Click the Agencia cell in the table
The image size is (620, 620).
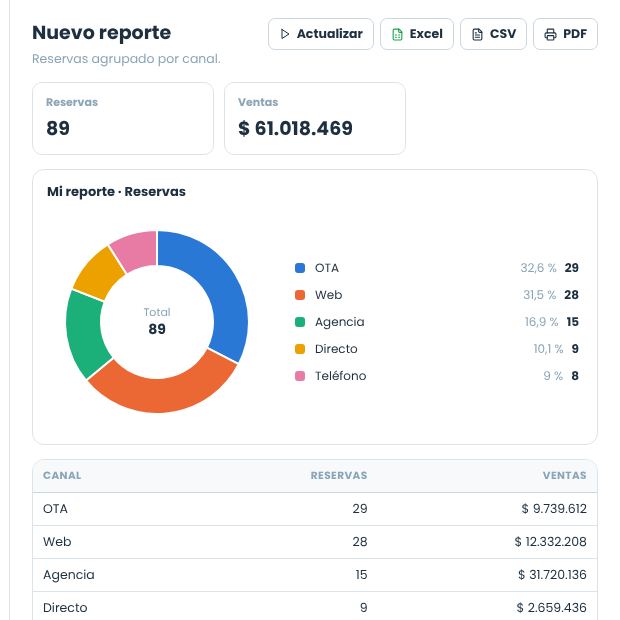[69, 575]
